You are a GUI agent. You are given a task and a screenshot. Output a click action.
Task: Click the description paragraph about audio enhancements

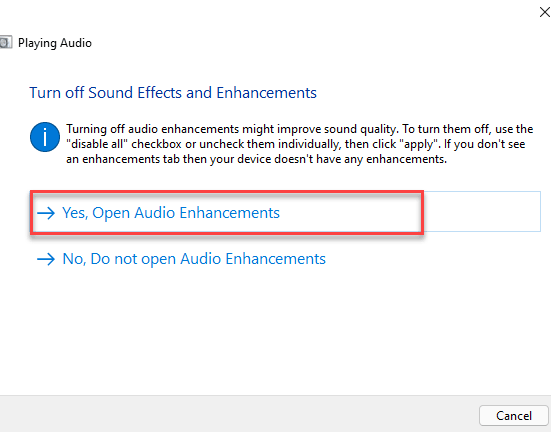click(299, 144)
